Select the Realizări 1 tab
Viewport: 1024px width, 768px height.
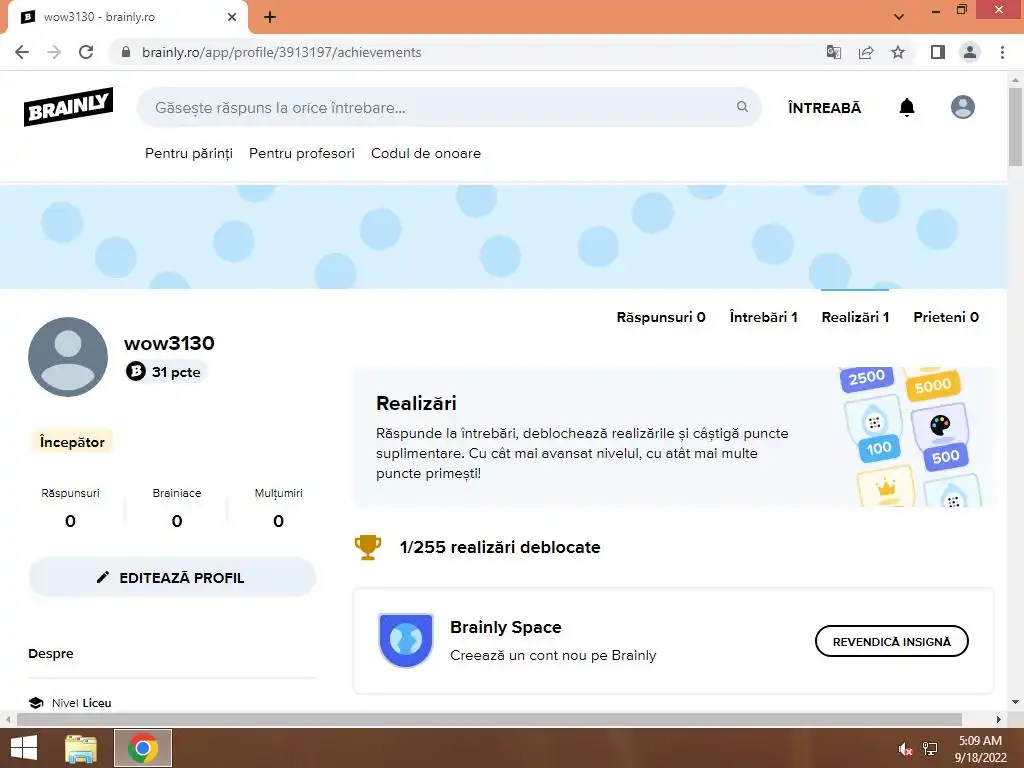855,317
